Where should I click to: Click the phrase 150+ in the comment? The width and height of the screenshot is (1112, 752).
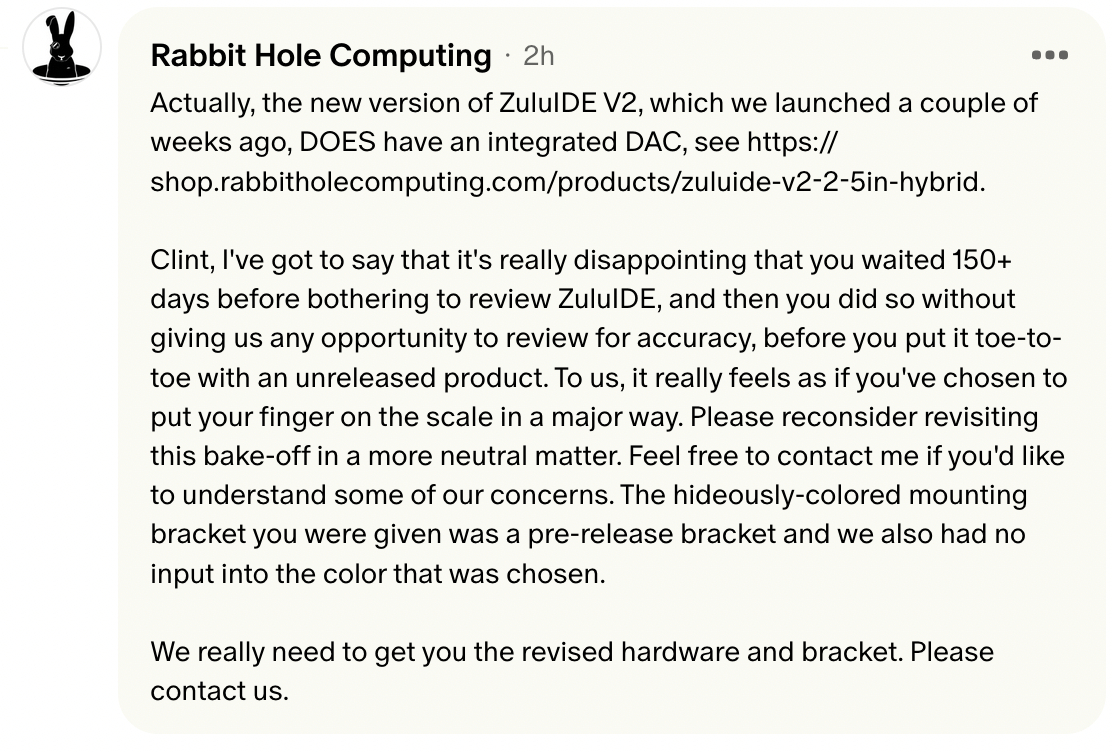(x=977, y=260)
